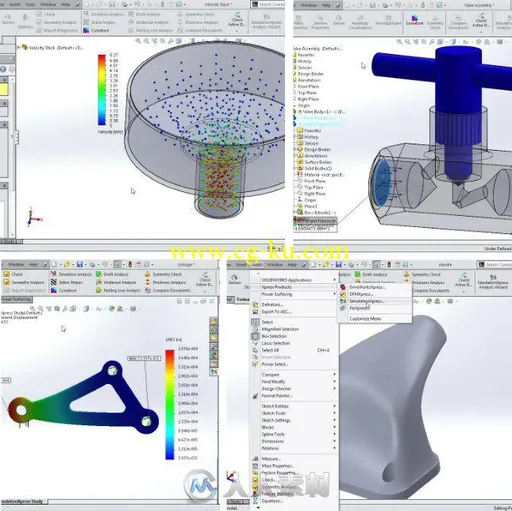
Task: Open Symmetry Check in Handle window ribbon
Action: (x=422, y=274)
